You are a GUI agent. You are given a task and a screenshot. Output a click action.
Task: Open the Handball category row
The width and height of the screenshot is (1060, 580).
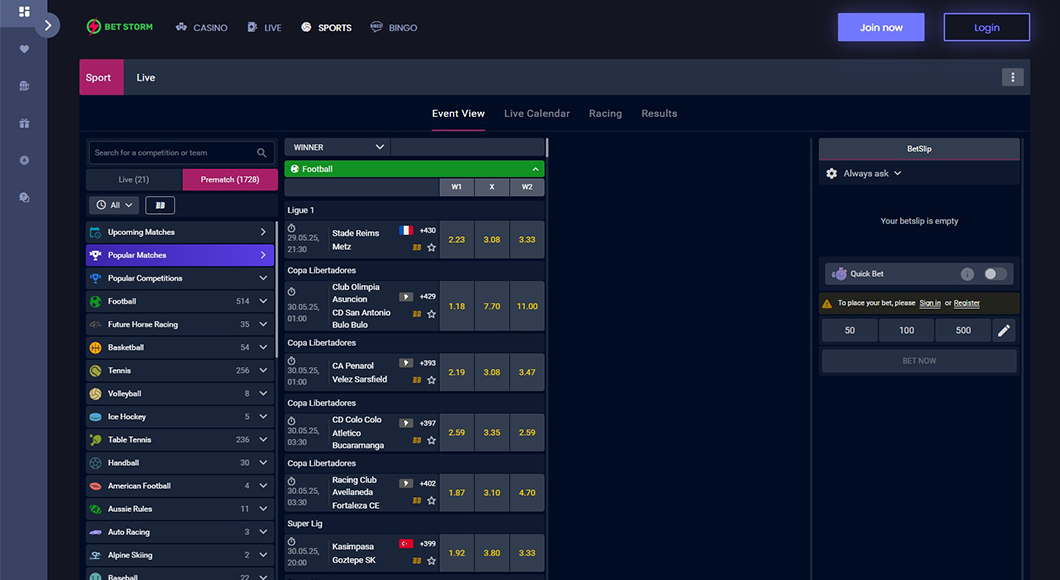point(180,462)
